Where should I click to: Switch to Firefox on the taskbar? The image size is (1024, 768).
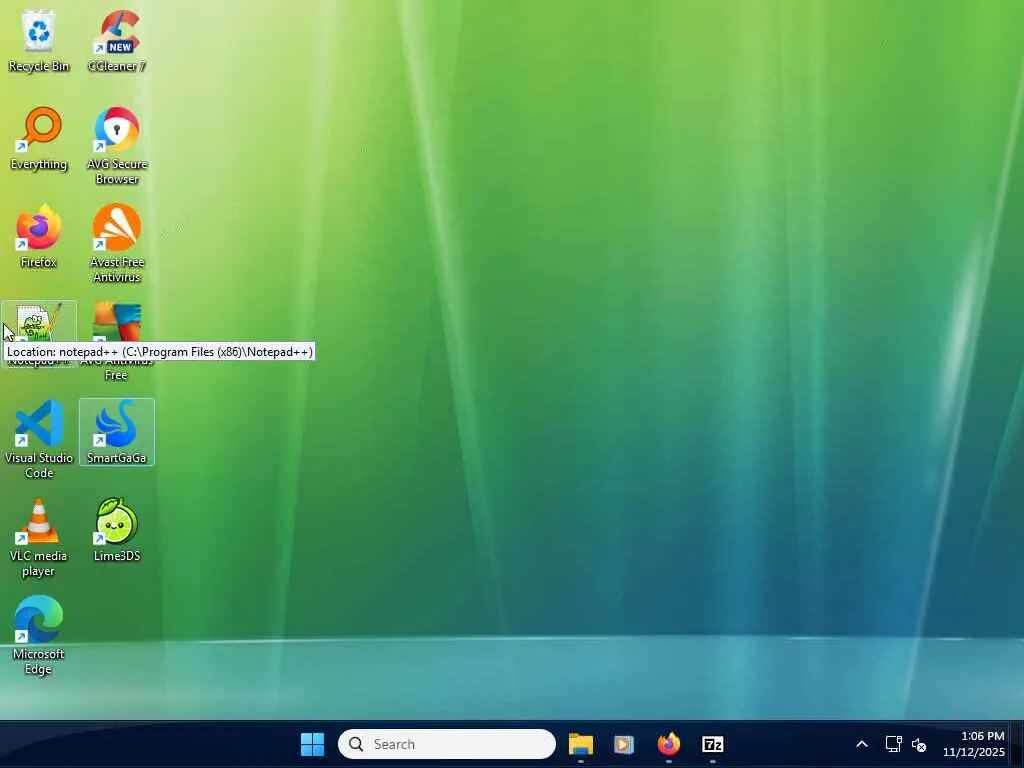(668, 744)
